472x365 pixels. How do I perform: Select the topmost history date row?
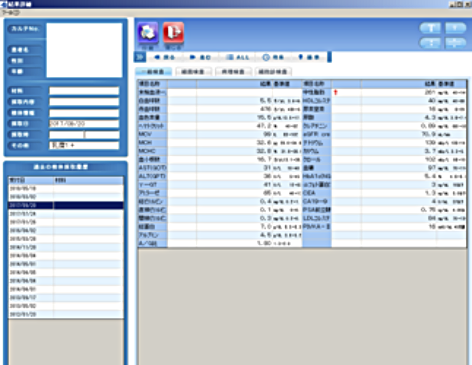[66, 188]
